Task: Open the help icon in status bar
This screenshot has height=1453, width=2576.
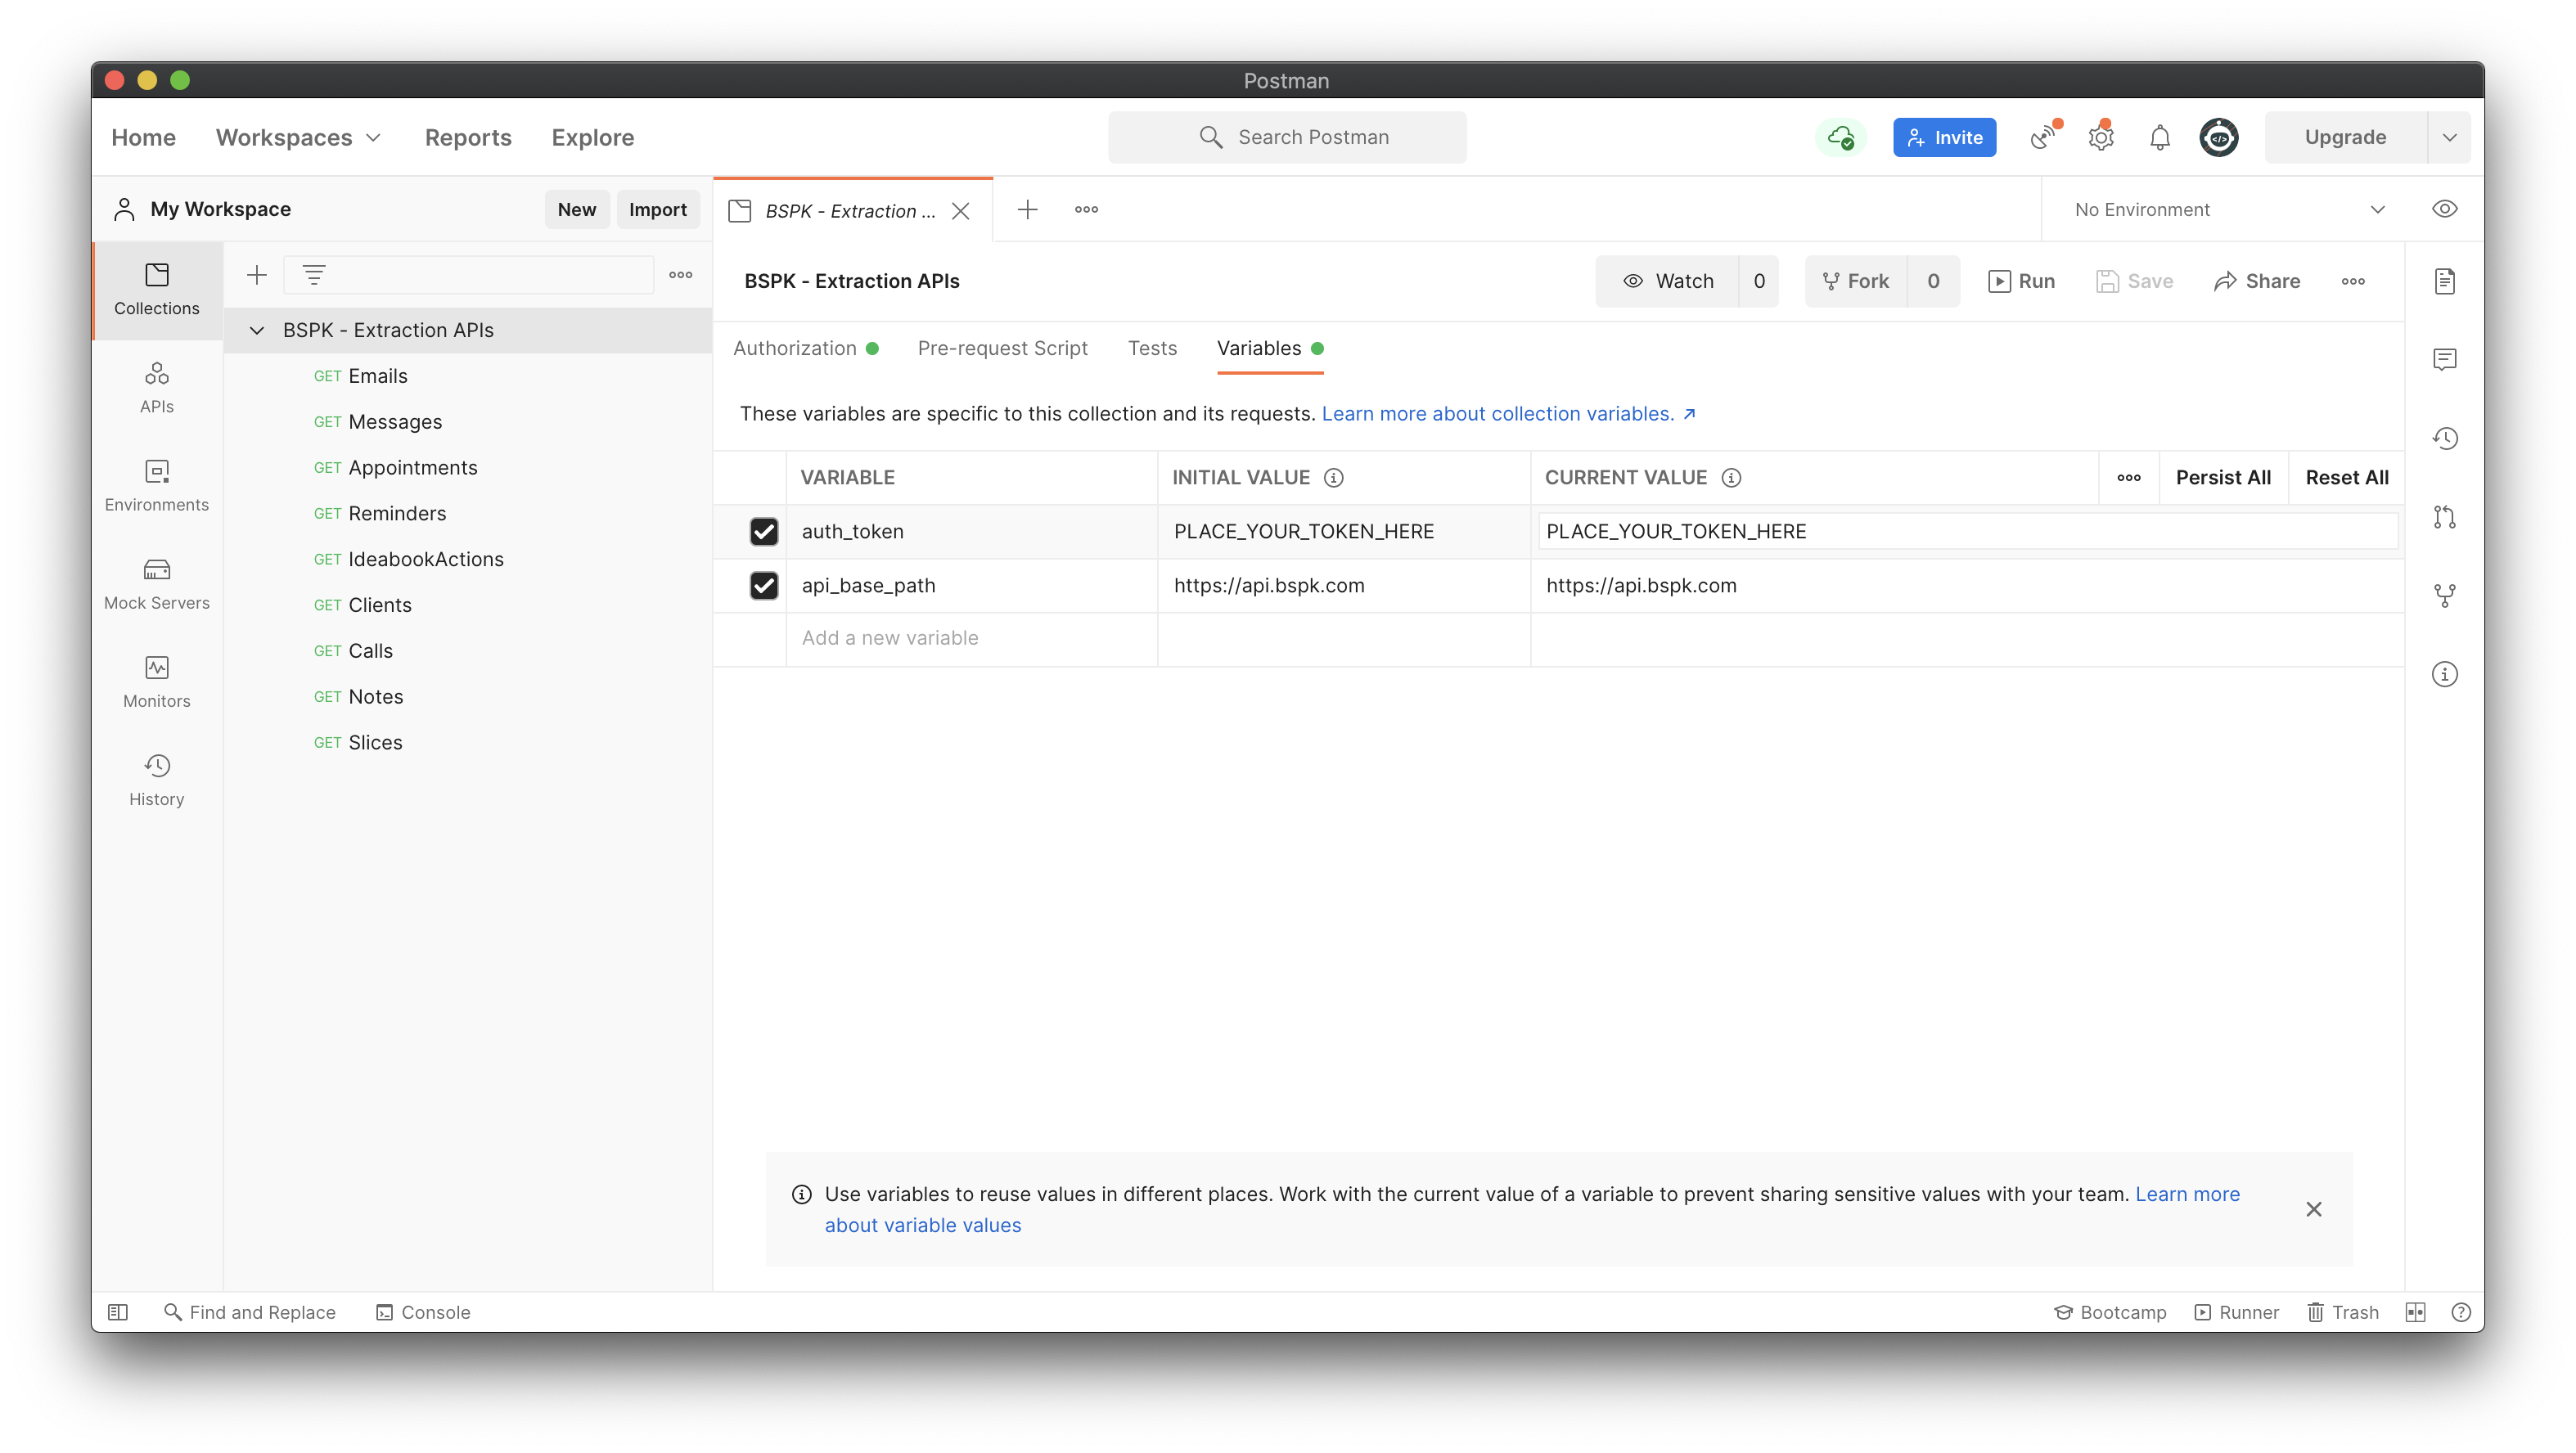Action: click(2461, 1312)
